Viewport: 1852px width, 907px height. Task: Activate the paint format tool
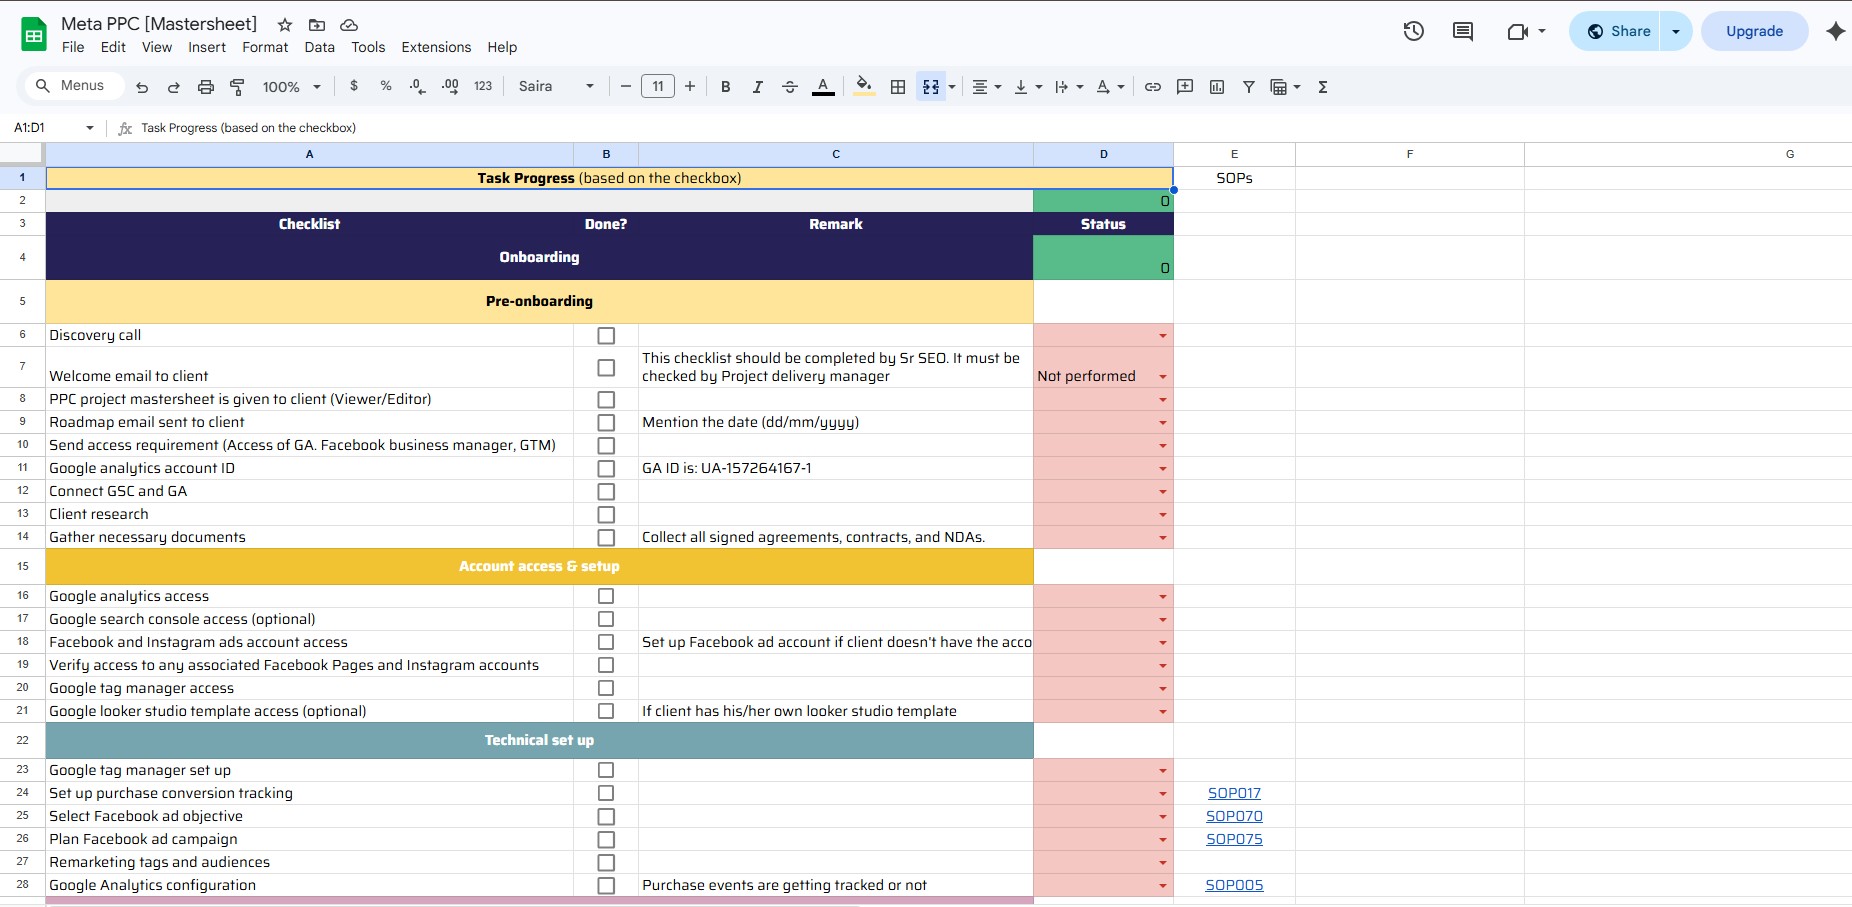238,87
